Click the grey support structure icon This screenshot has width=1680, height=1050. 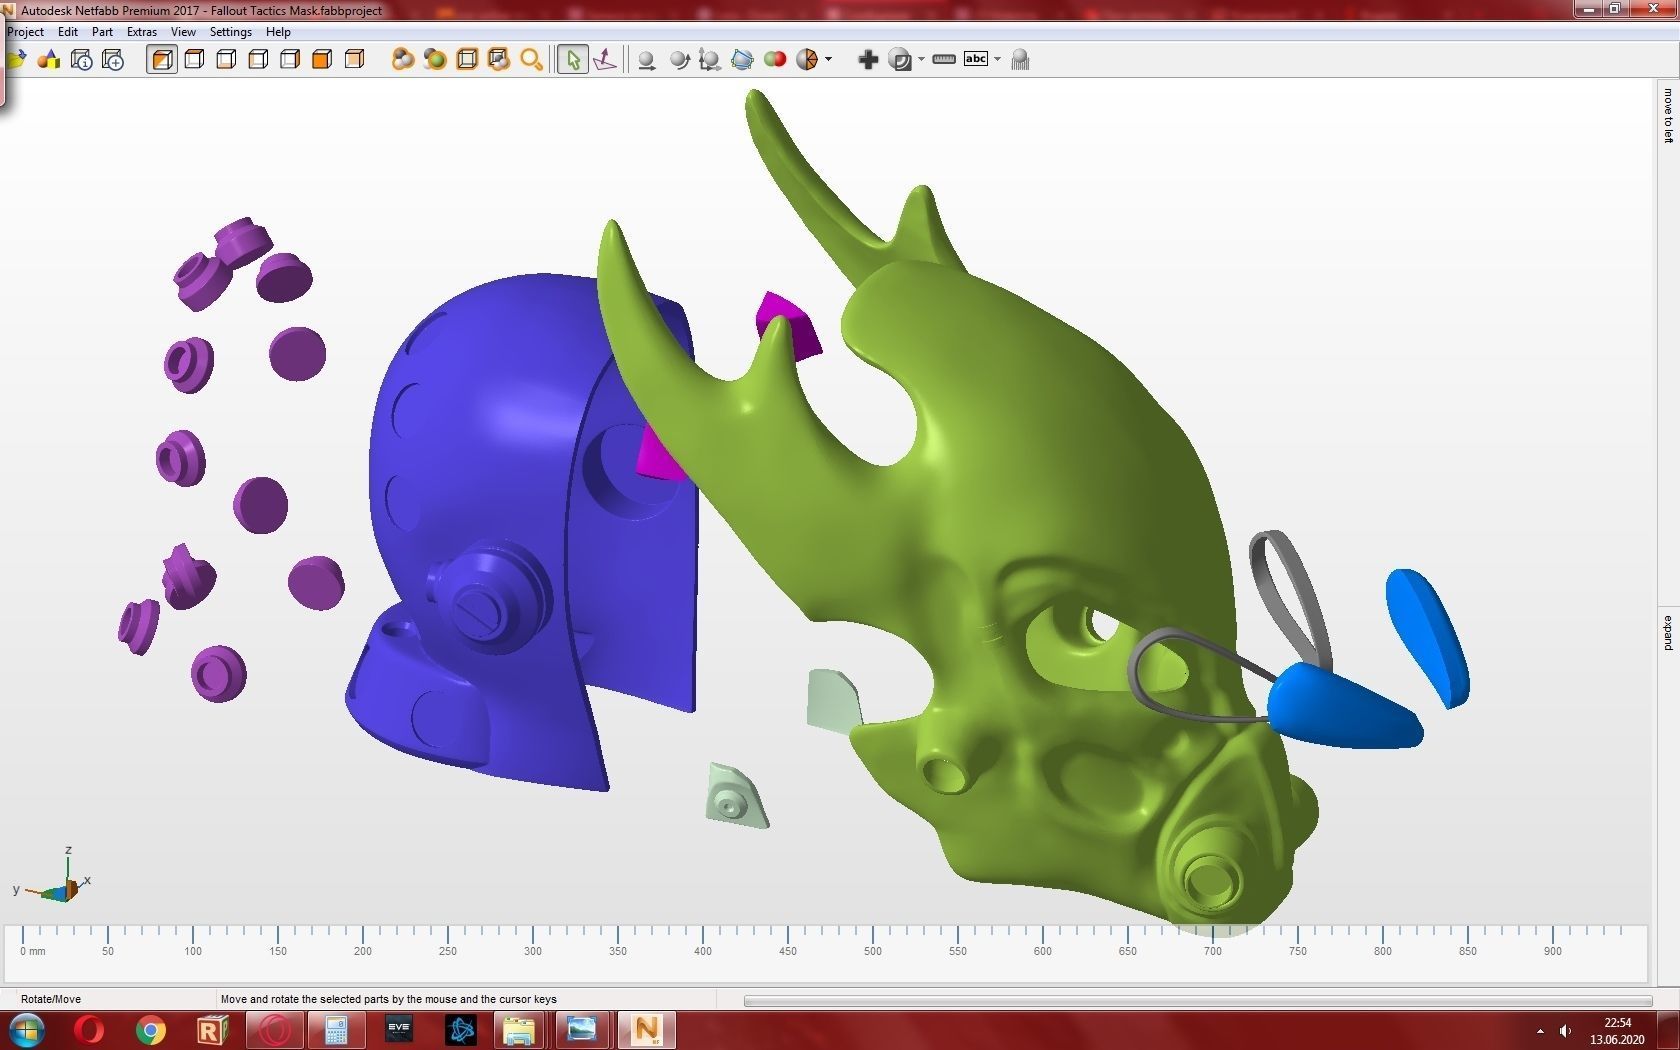point(1020,60)
